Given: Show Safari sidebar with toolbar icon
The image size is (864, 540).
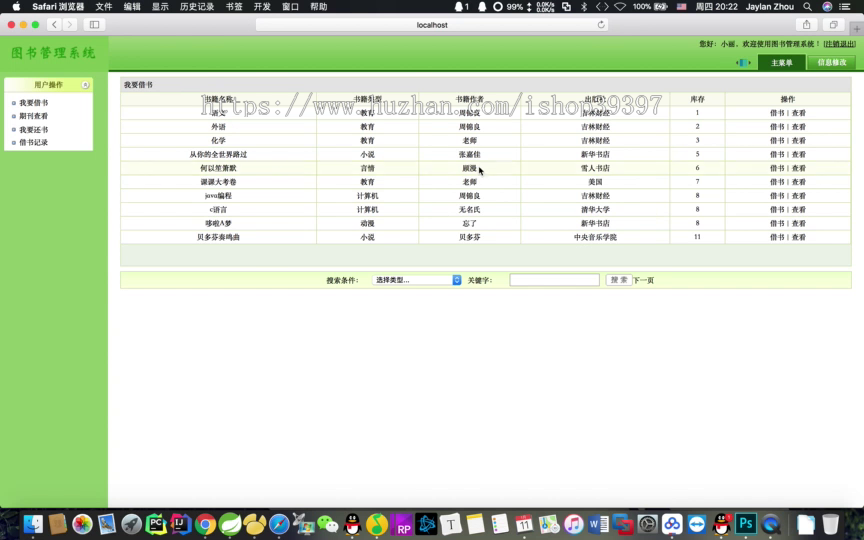Looking at the screenshot, I should (94, 24).
